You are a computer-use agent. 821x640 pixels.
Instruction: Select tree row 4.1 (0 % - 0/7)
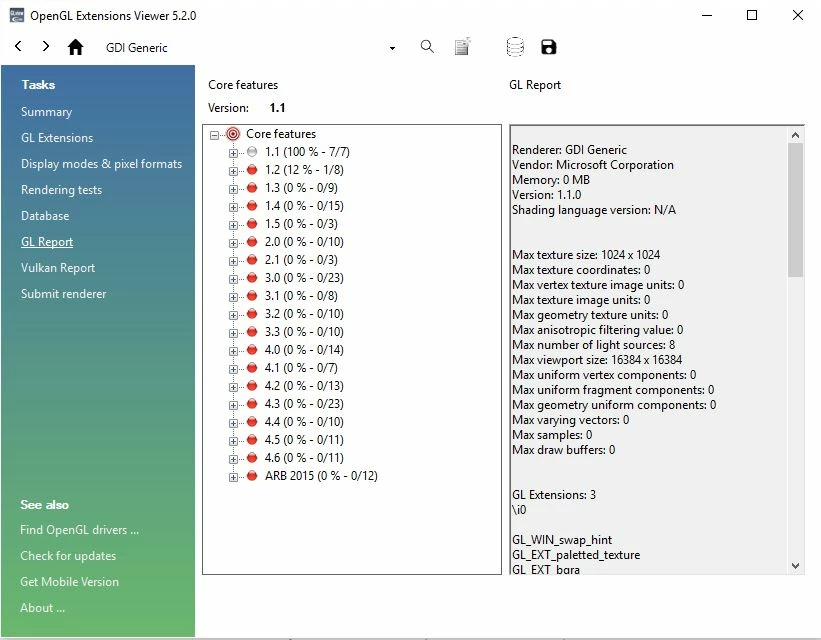[301, 368]
